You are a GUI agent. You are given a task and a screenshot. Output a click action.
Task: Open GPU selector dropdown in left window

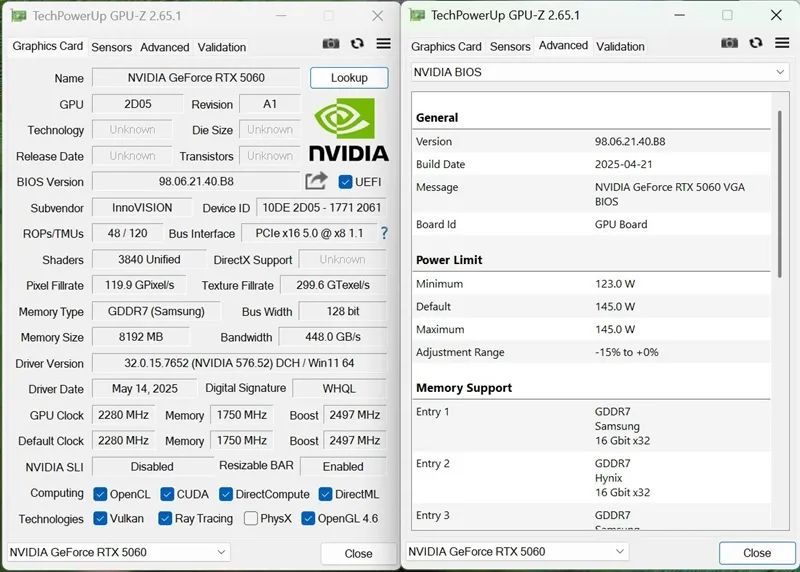coord(118,552)
